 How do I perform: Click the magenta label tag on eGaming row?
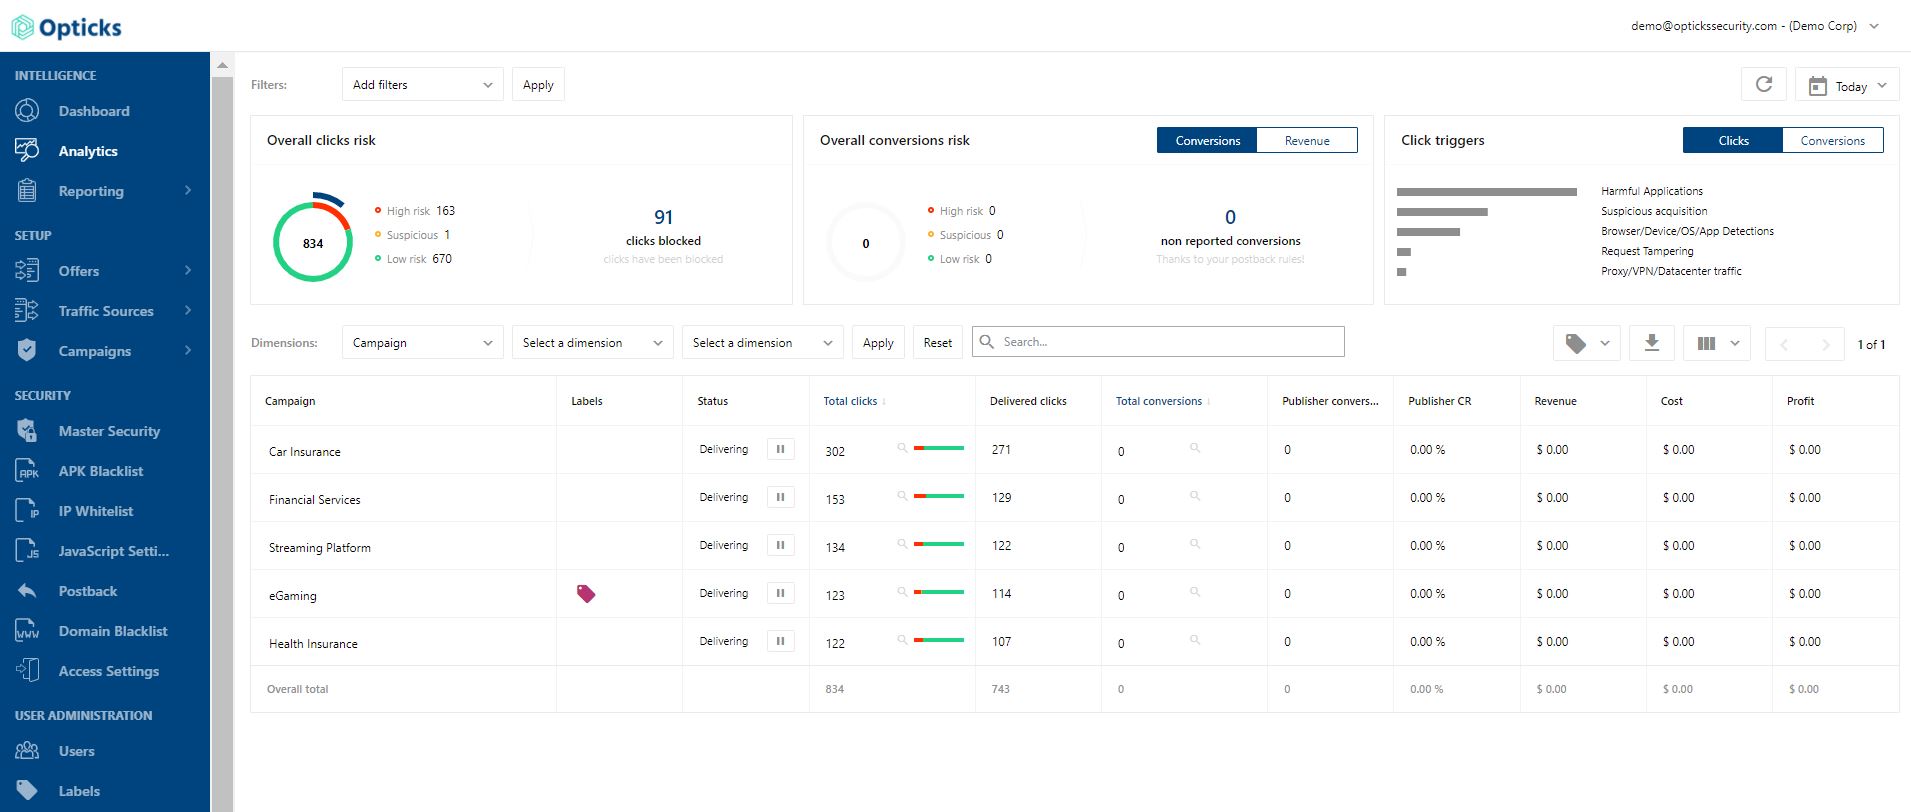586,594
